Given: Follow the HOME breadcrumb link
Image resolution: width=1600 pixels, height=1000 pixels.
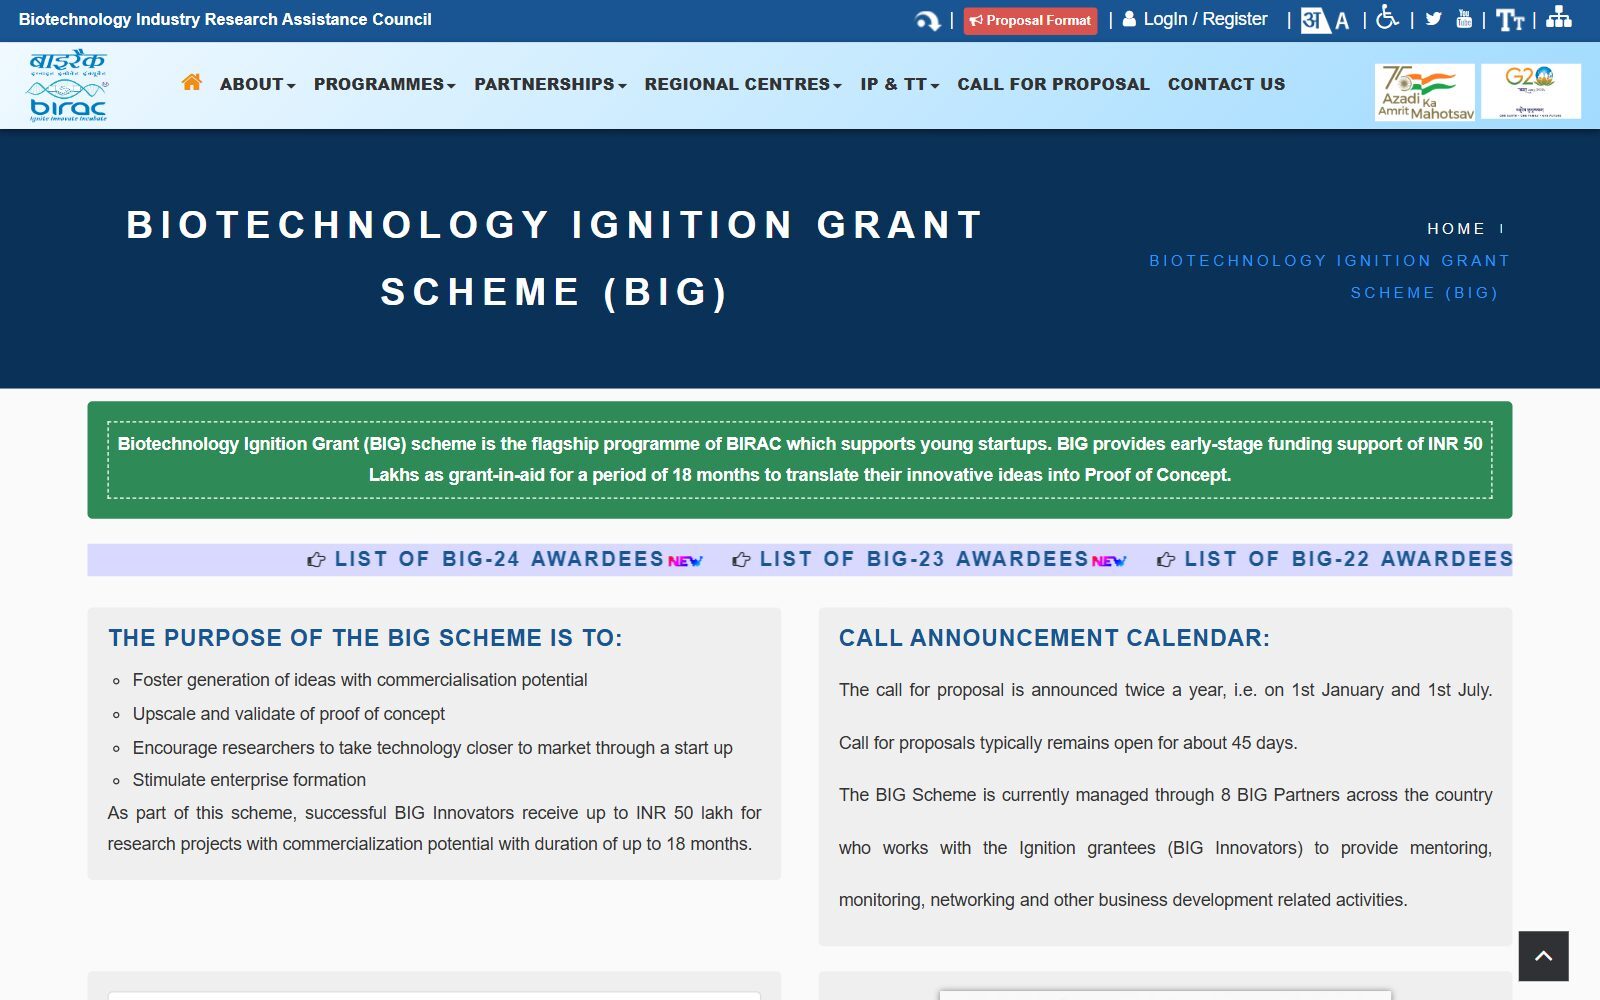Looking at the screenshot, I should [1456, 229].
